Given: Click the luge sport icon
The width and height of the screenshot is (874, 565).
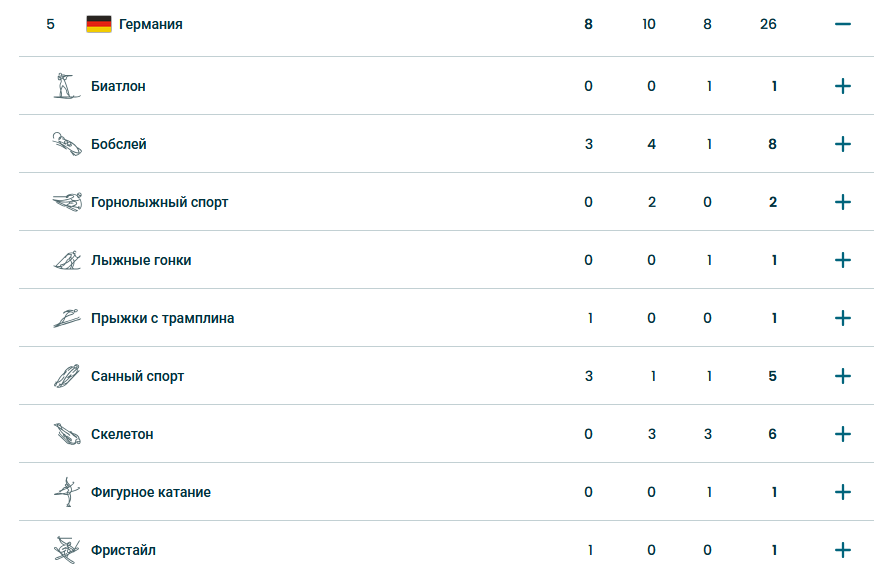Looking at the screenshot, I should (67, 376).
